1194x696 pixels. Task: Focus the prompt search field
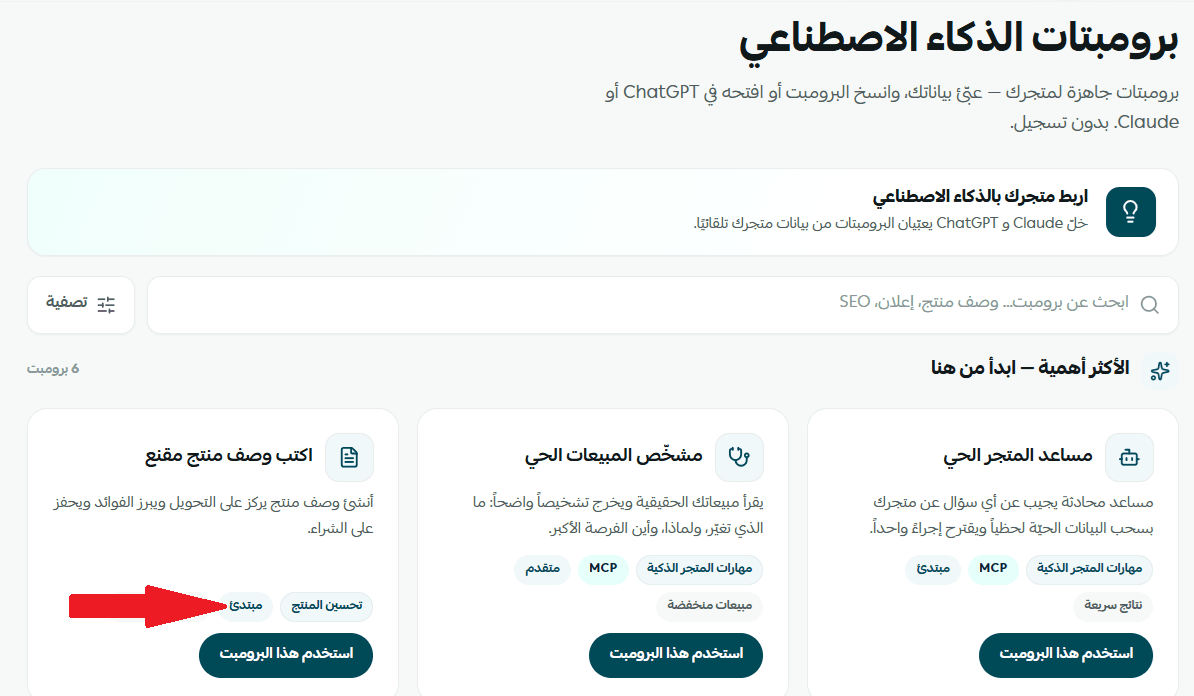(x=662, y=305)
